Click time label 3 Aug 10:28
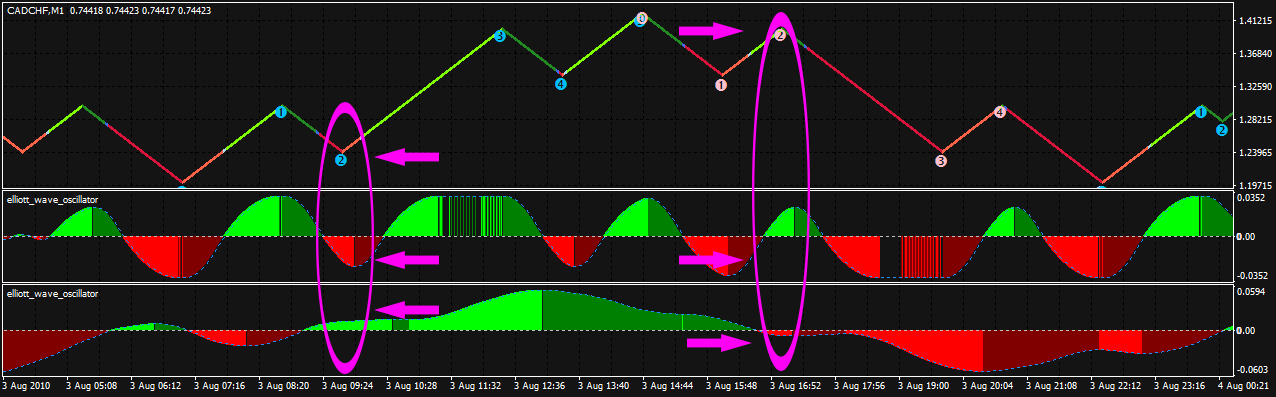The width and height of the screenshot is (1276, 397). click(412, 385)
